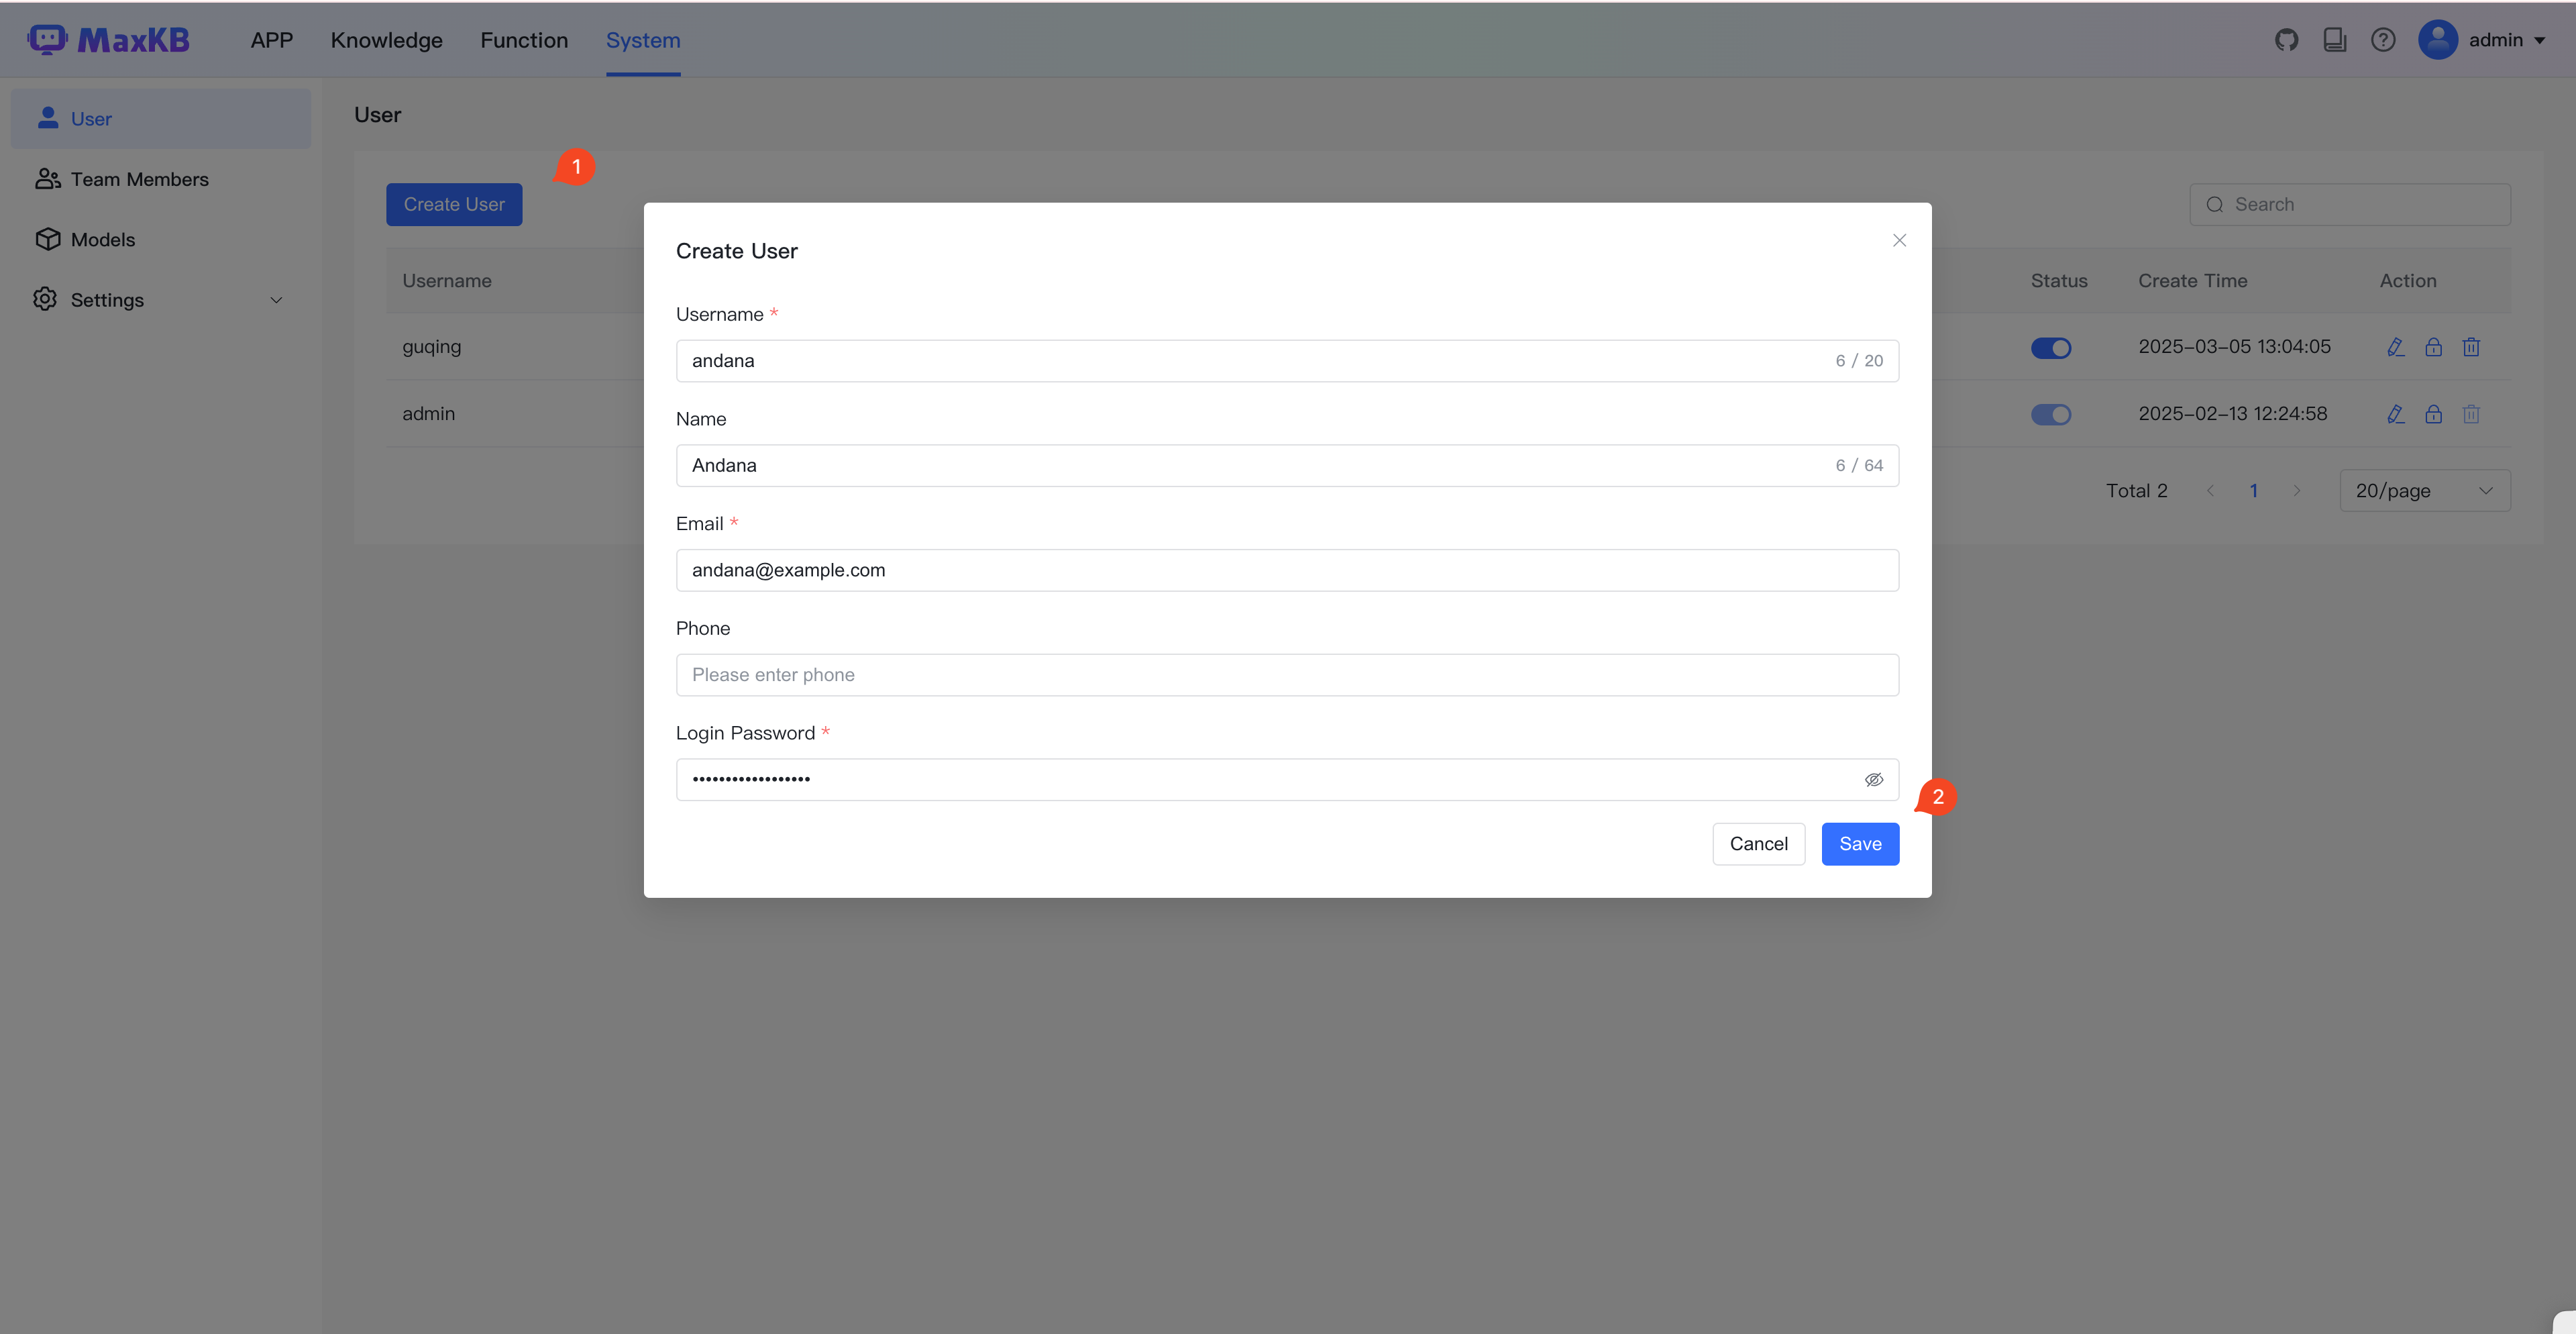Viewport: 2576px width, 1334px height.
Task: Click the guqing username cell
Action: 432,347
